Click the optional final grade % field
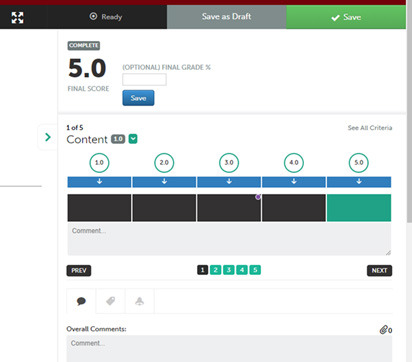 pyautogui.click(x=144, y=80)
